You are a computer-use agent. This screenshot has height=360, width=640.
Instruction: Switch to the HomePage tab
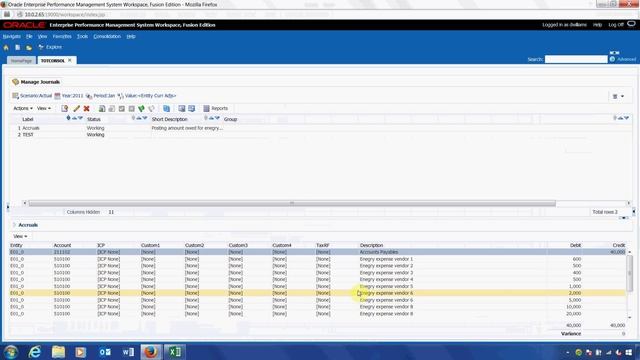[21, 60]
